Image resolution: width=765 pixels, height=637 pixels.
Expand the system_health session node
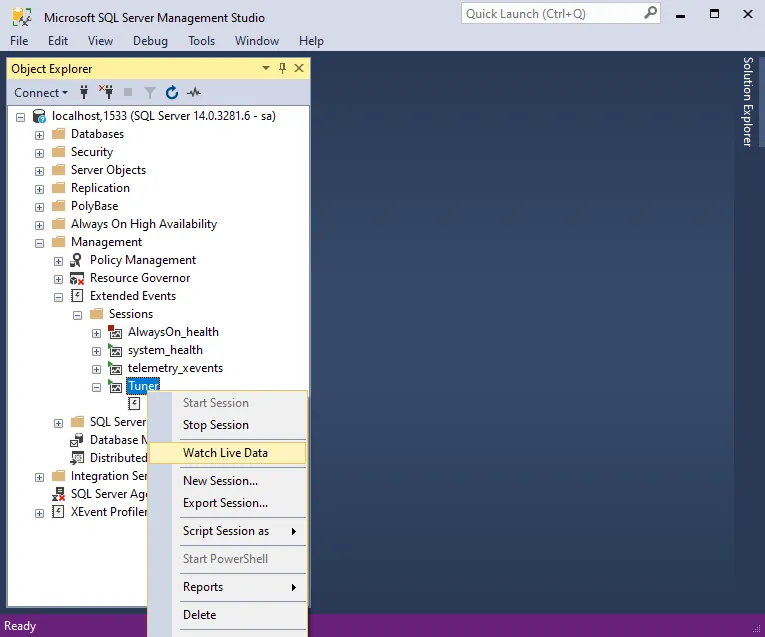[97, 351]
